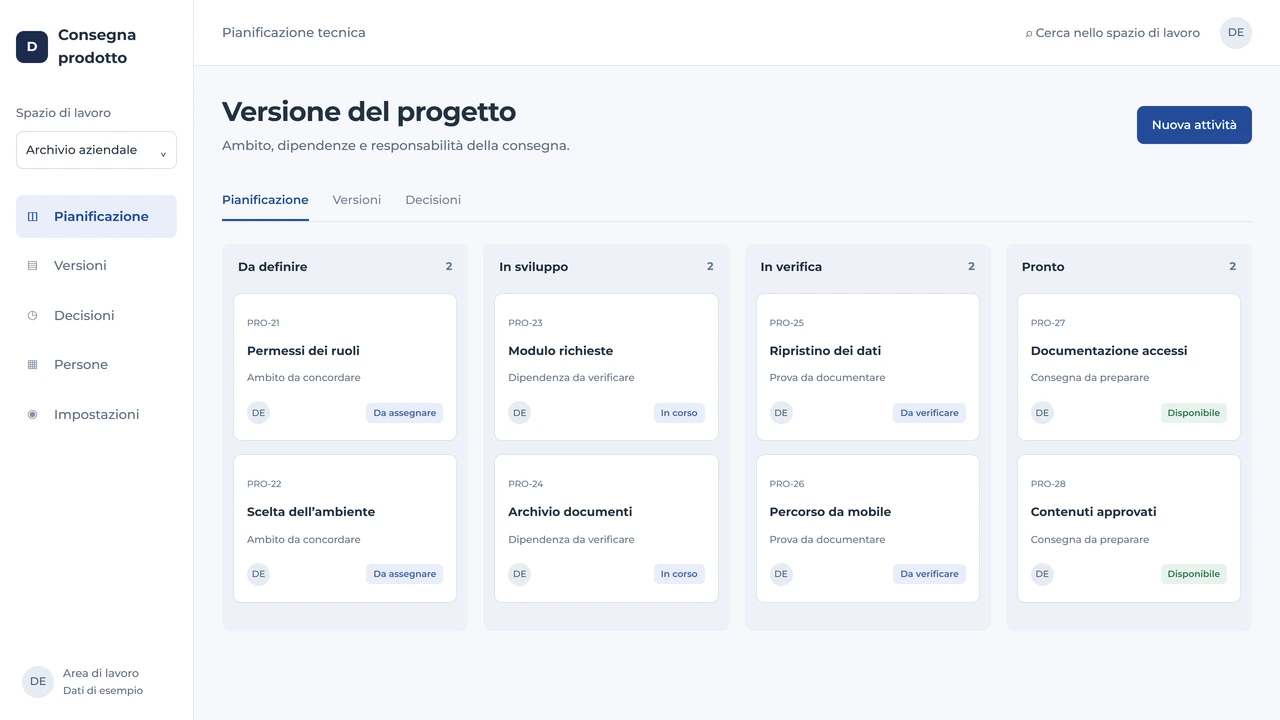Switch to the Decisioni tab
This screenshot has width=1280, height=720.
pos(433,200)
